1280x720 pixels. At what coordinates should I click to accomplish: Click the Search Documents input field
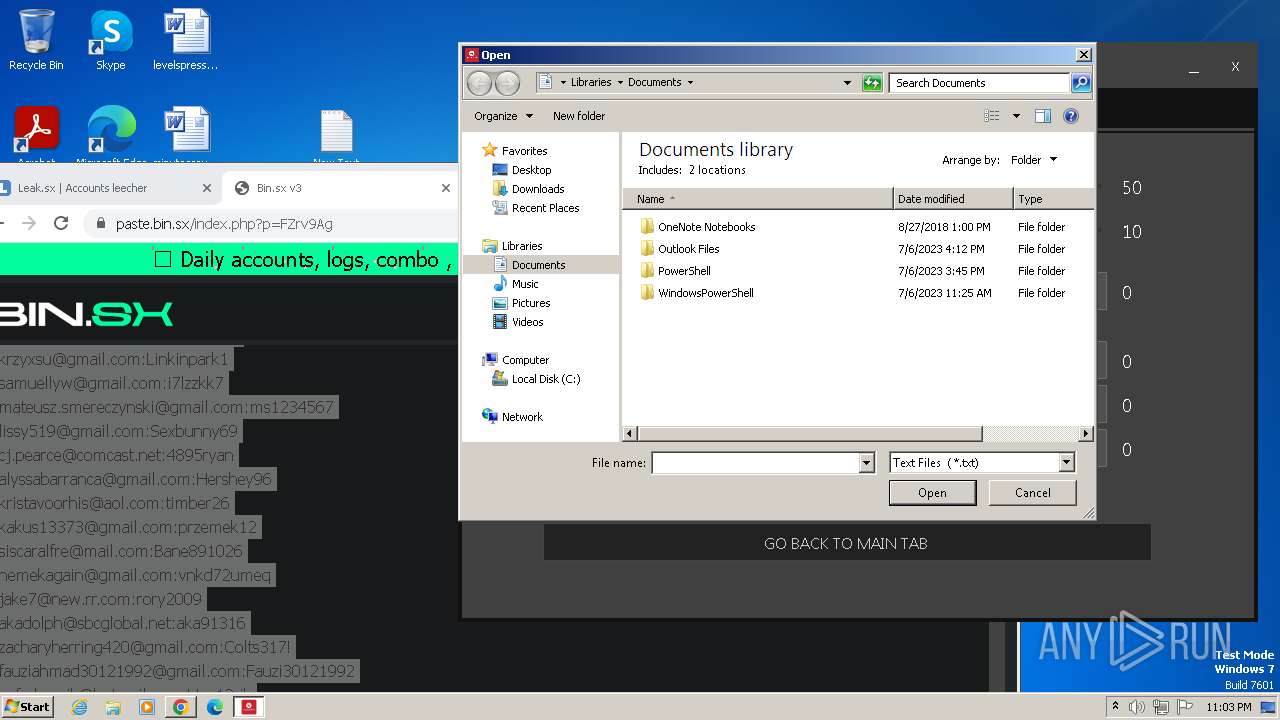point(979,83)
